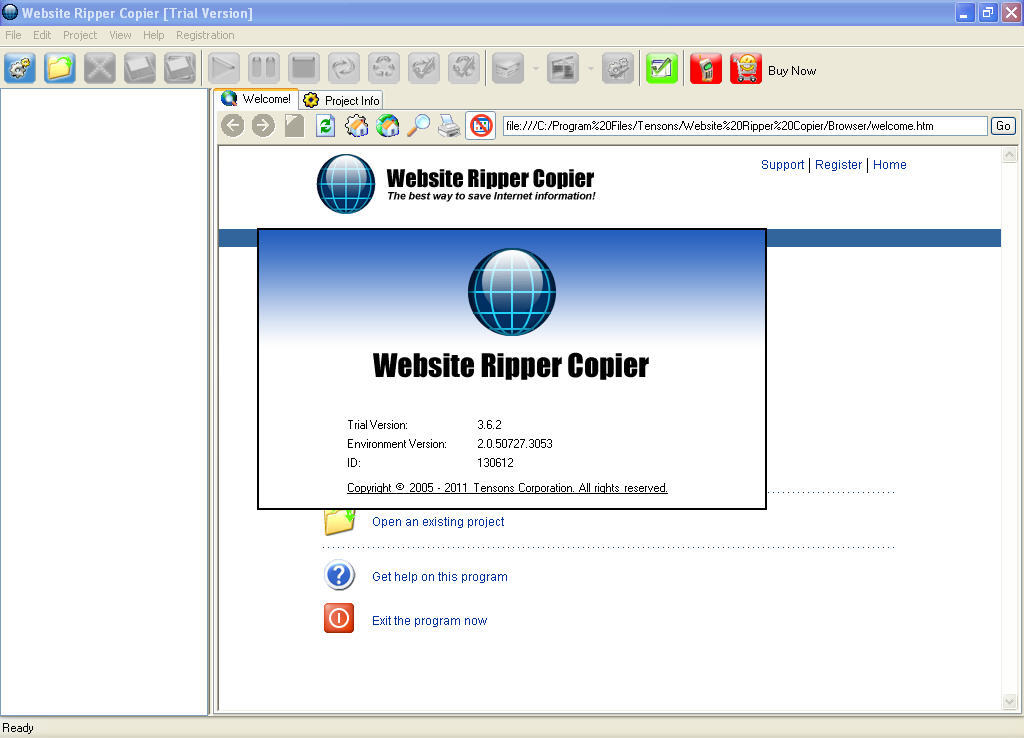Click the red registration icon beside Buy Now
Screen dimensions: 1024x738
[x=706, y=69]
